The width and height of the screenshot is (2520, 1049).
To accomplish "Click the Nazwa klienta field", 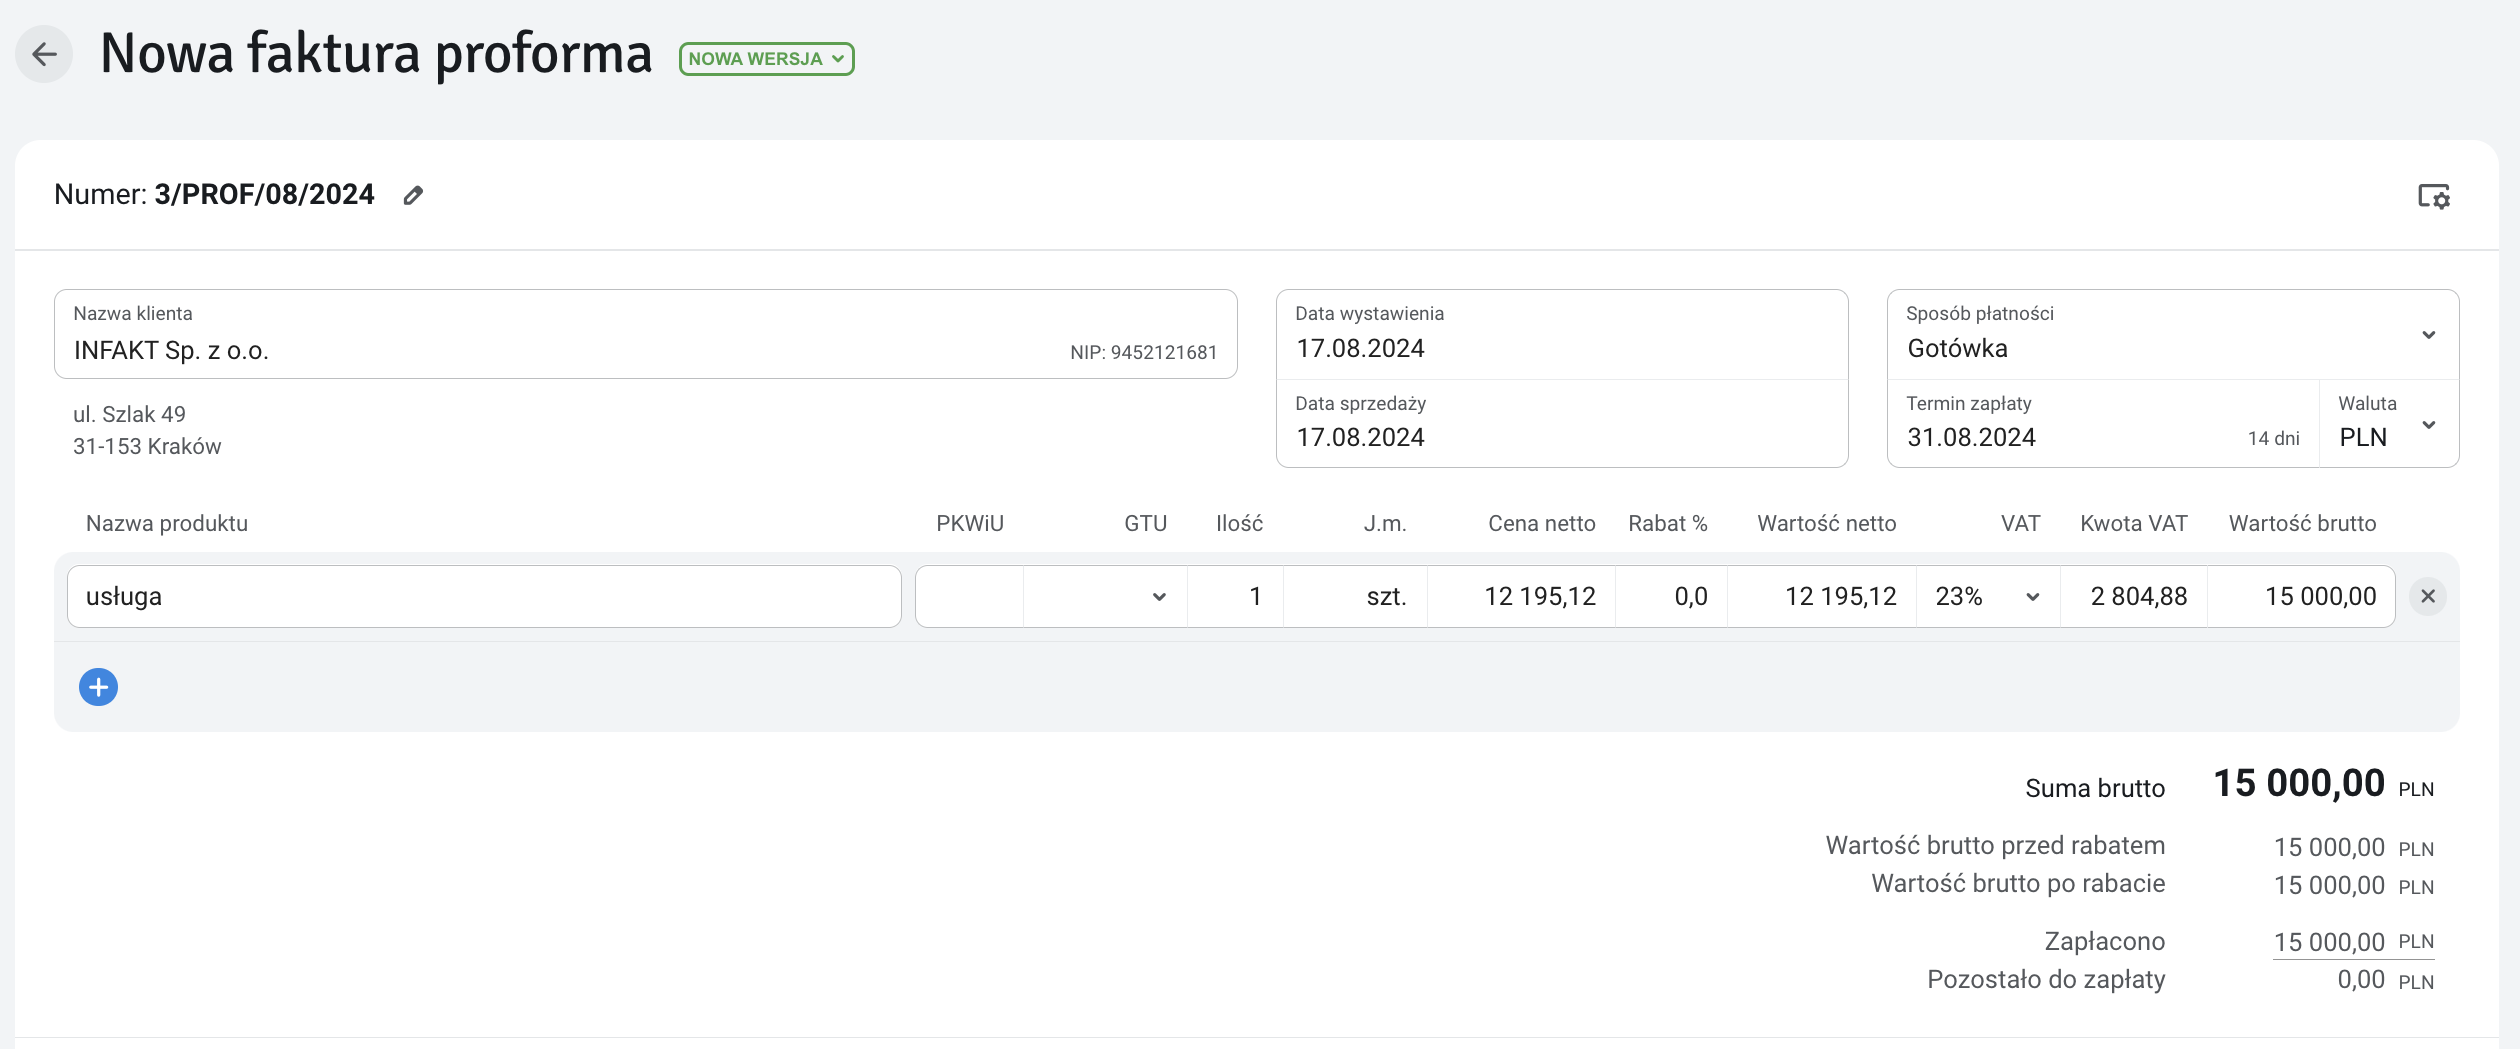I will pyautogui.click(x=646, y=335).
